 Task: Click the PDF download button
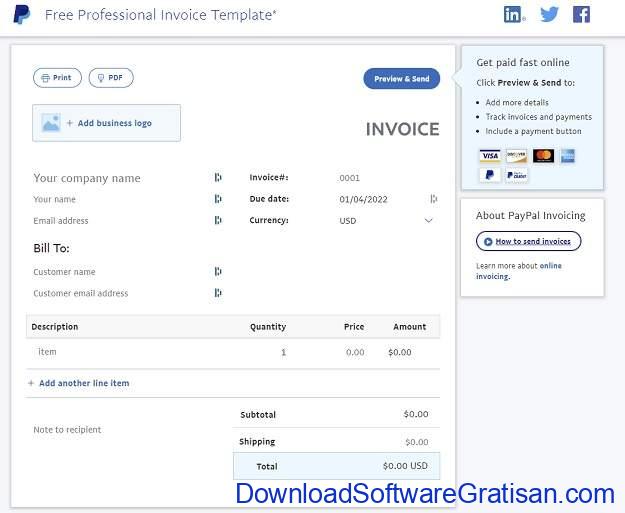coord(111,78)
